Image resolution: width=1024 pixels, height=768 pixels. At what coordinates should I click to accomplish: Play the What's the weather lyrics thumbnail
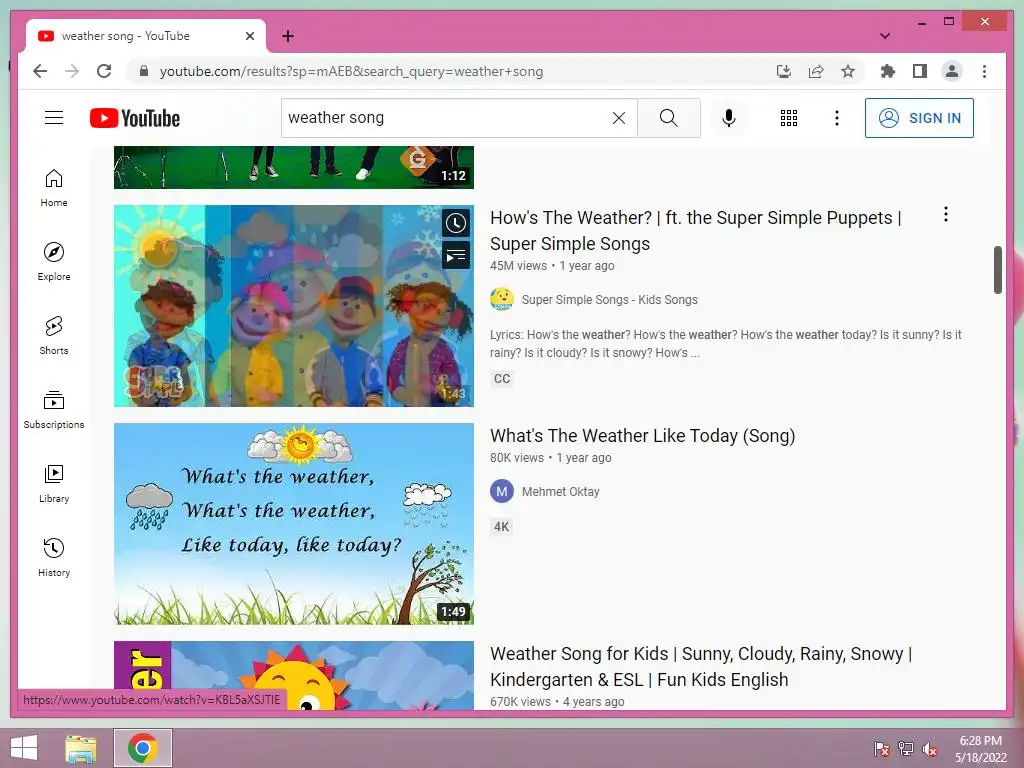(x=293, y=524)
